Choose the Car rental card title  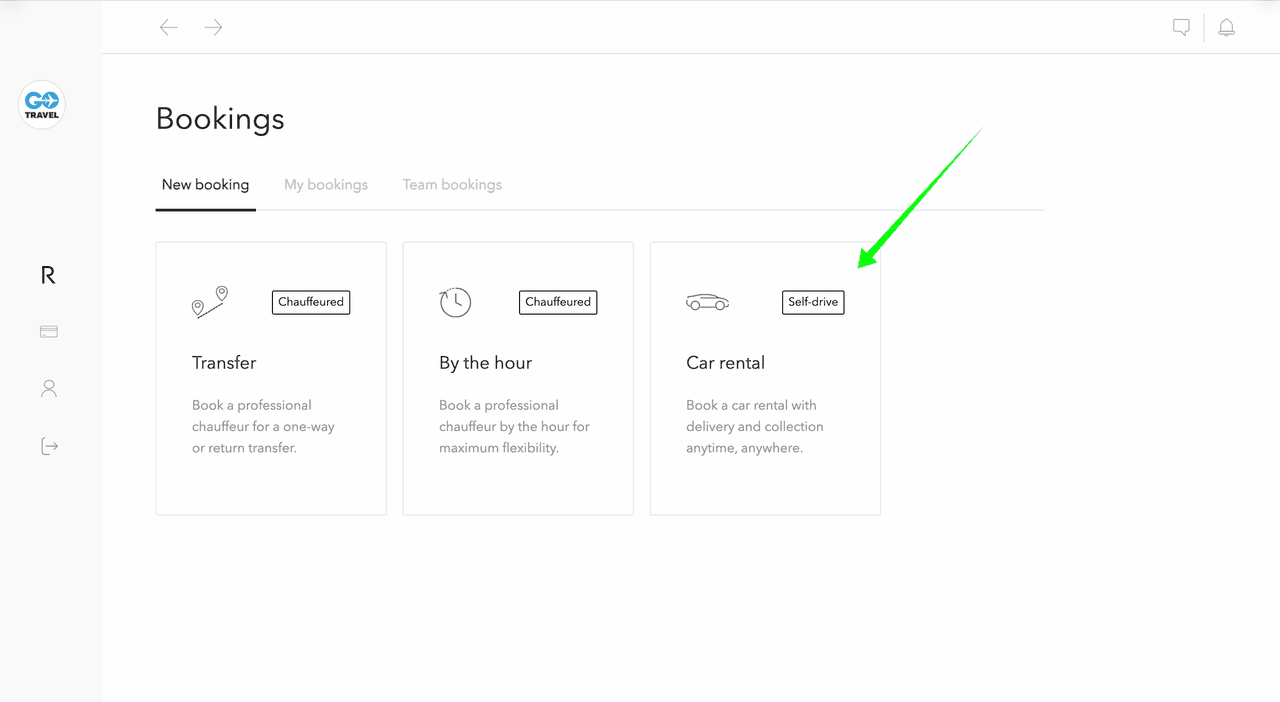coord(725,363)
